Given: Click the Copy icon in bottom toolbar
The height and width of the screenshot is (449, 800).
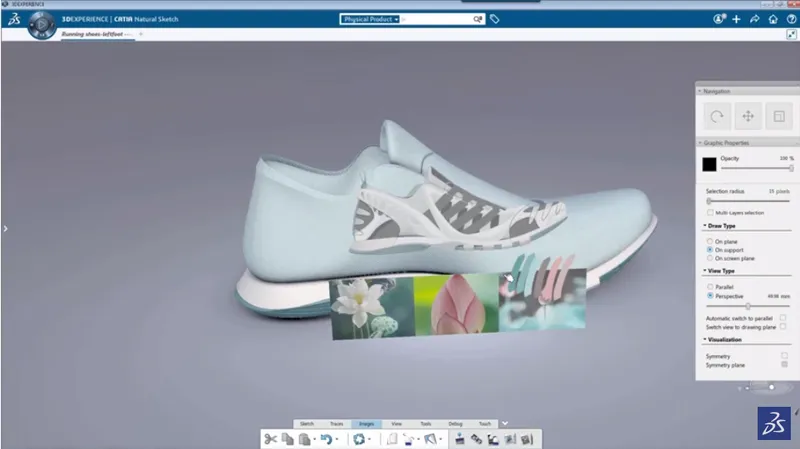Looking at the screenshot, I should click(x=288, y=439).
